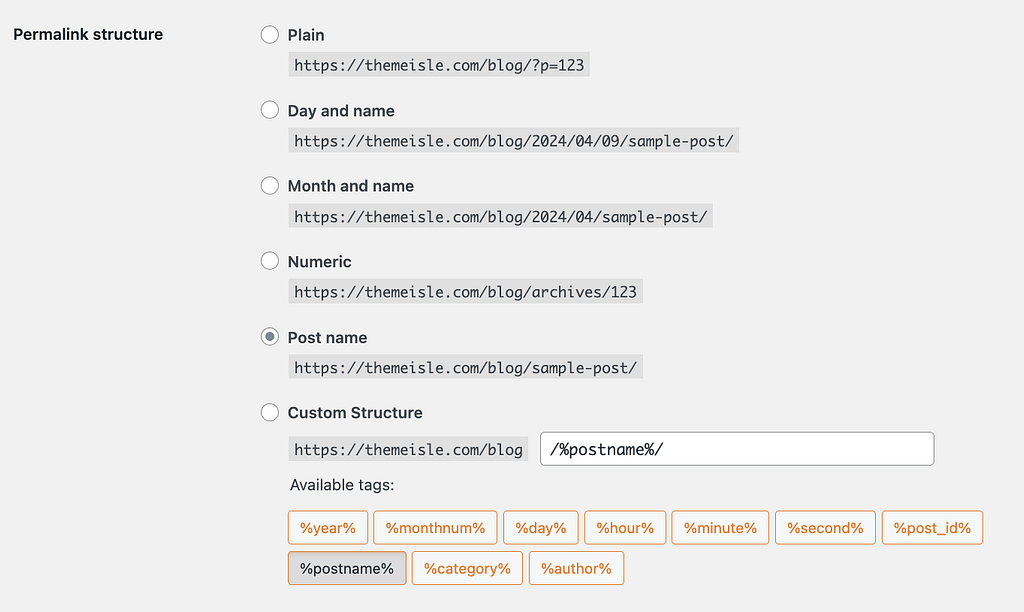1024x612 pixels.
Task: Select the Plain permalink radio button
Action: tap(269, 35)
